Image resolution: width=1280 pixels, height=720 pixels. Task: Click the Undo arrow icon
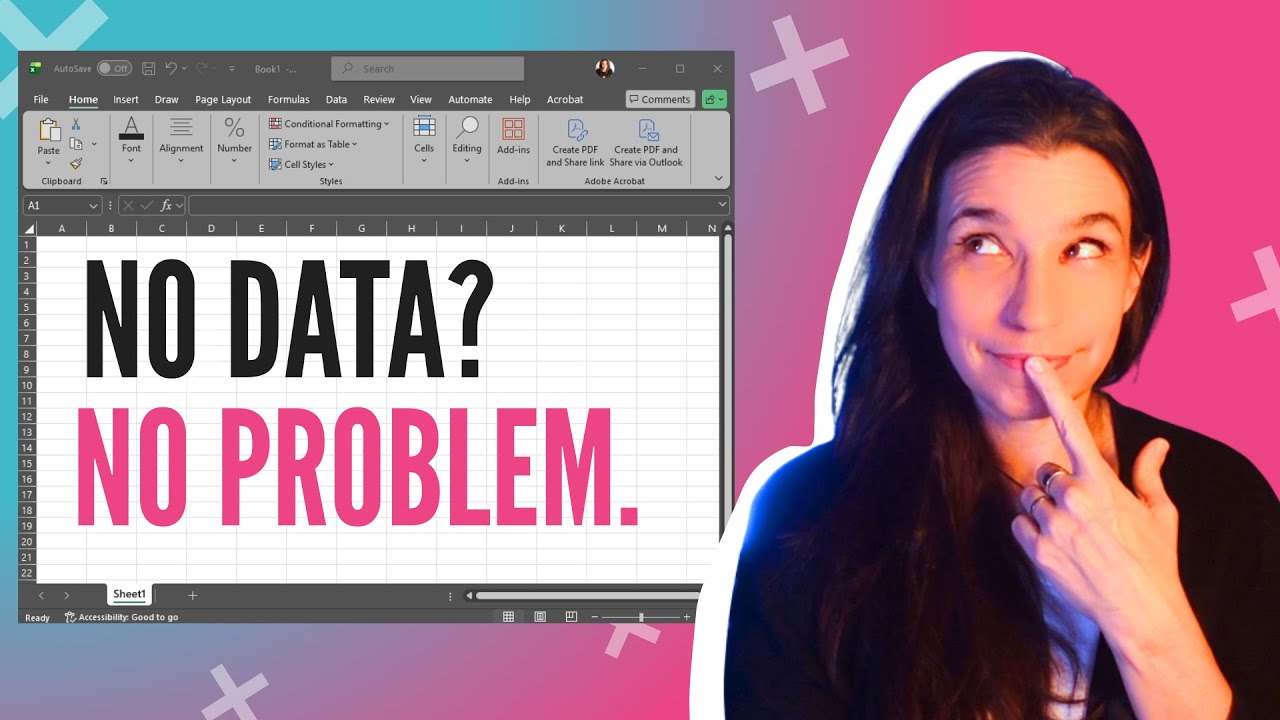[171, 68]
